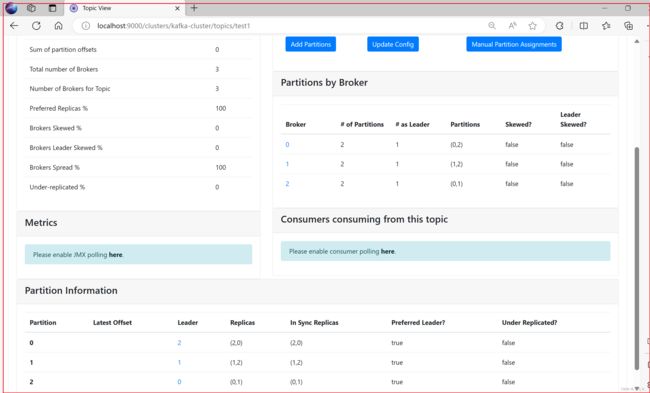This screenshot has height=393, width=650.
Task: Reload the page with refresh icon
Action: 36,26
